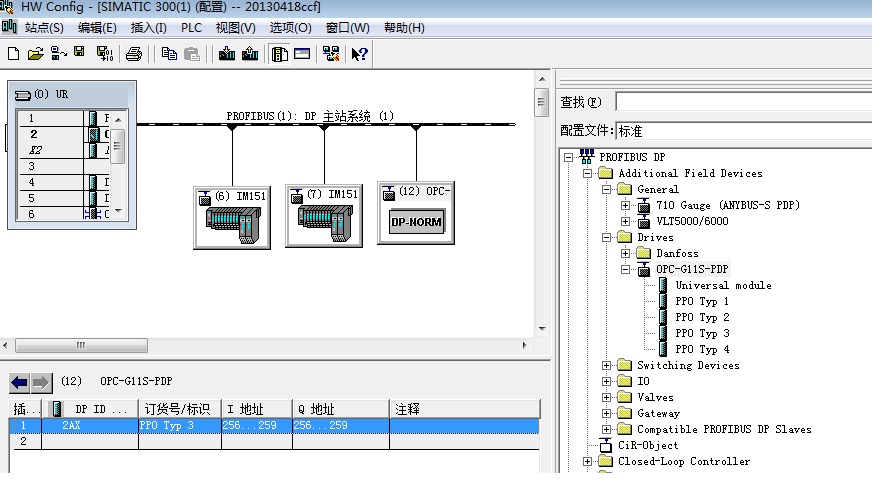The image size is (872, 486).
Task: Click the HW Config title bar icon
Action: click(7, 7)
